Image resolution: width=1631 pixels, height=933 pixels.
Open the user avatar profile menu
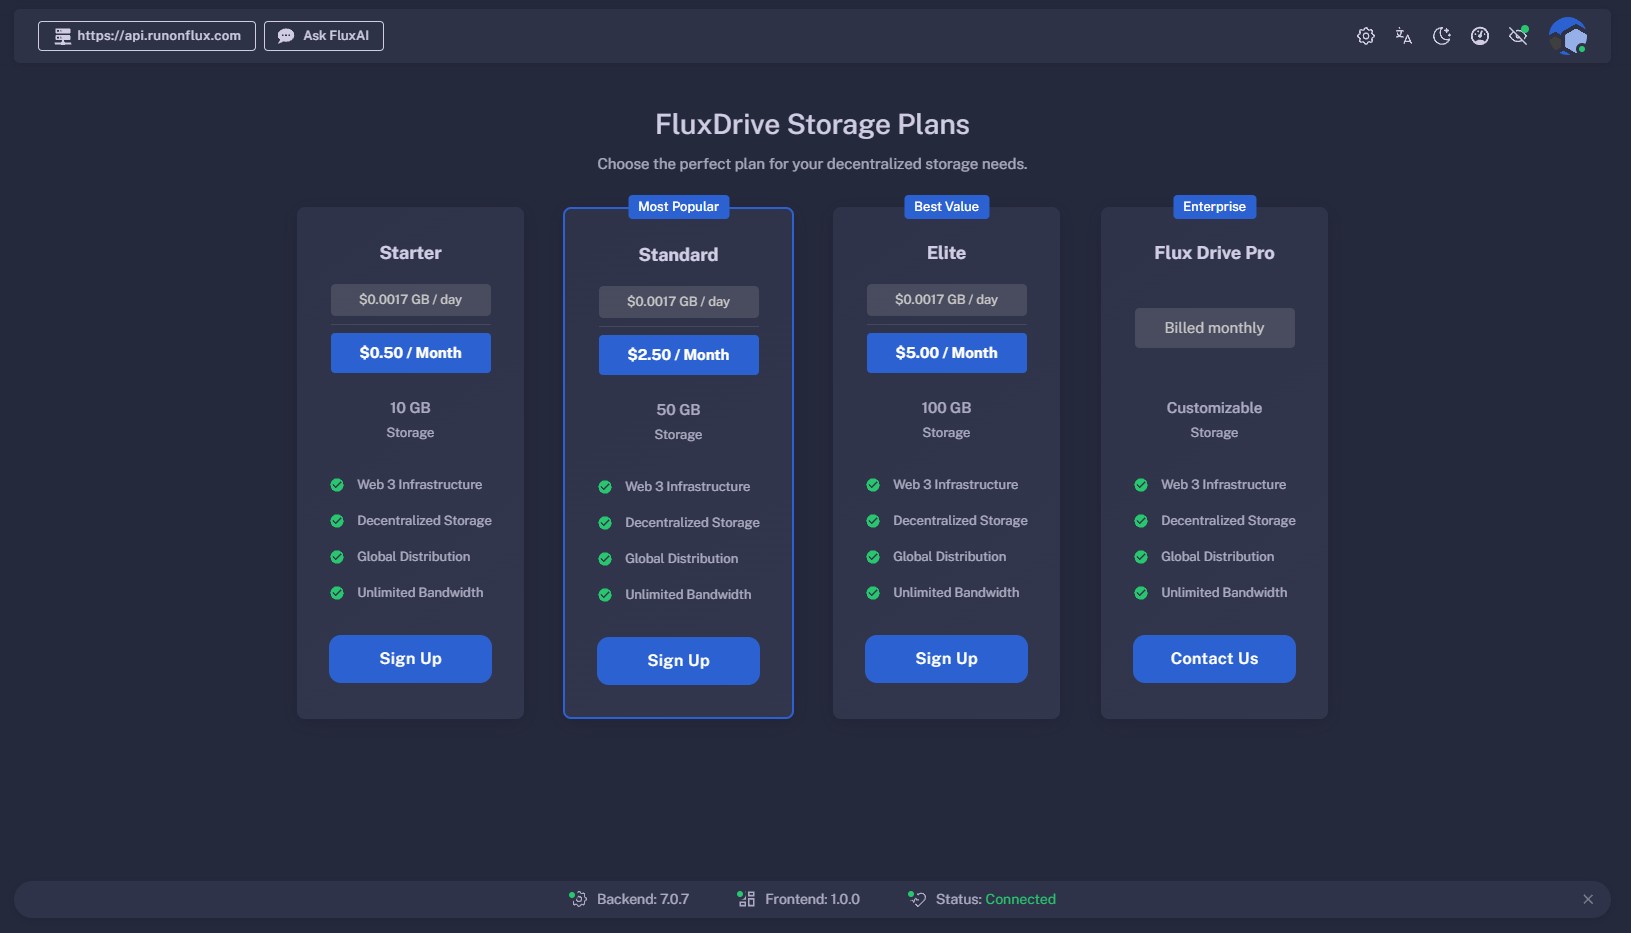click(1567, 36)
